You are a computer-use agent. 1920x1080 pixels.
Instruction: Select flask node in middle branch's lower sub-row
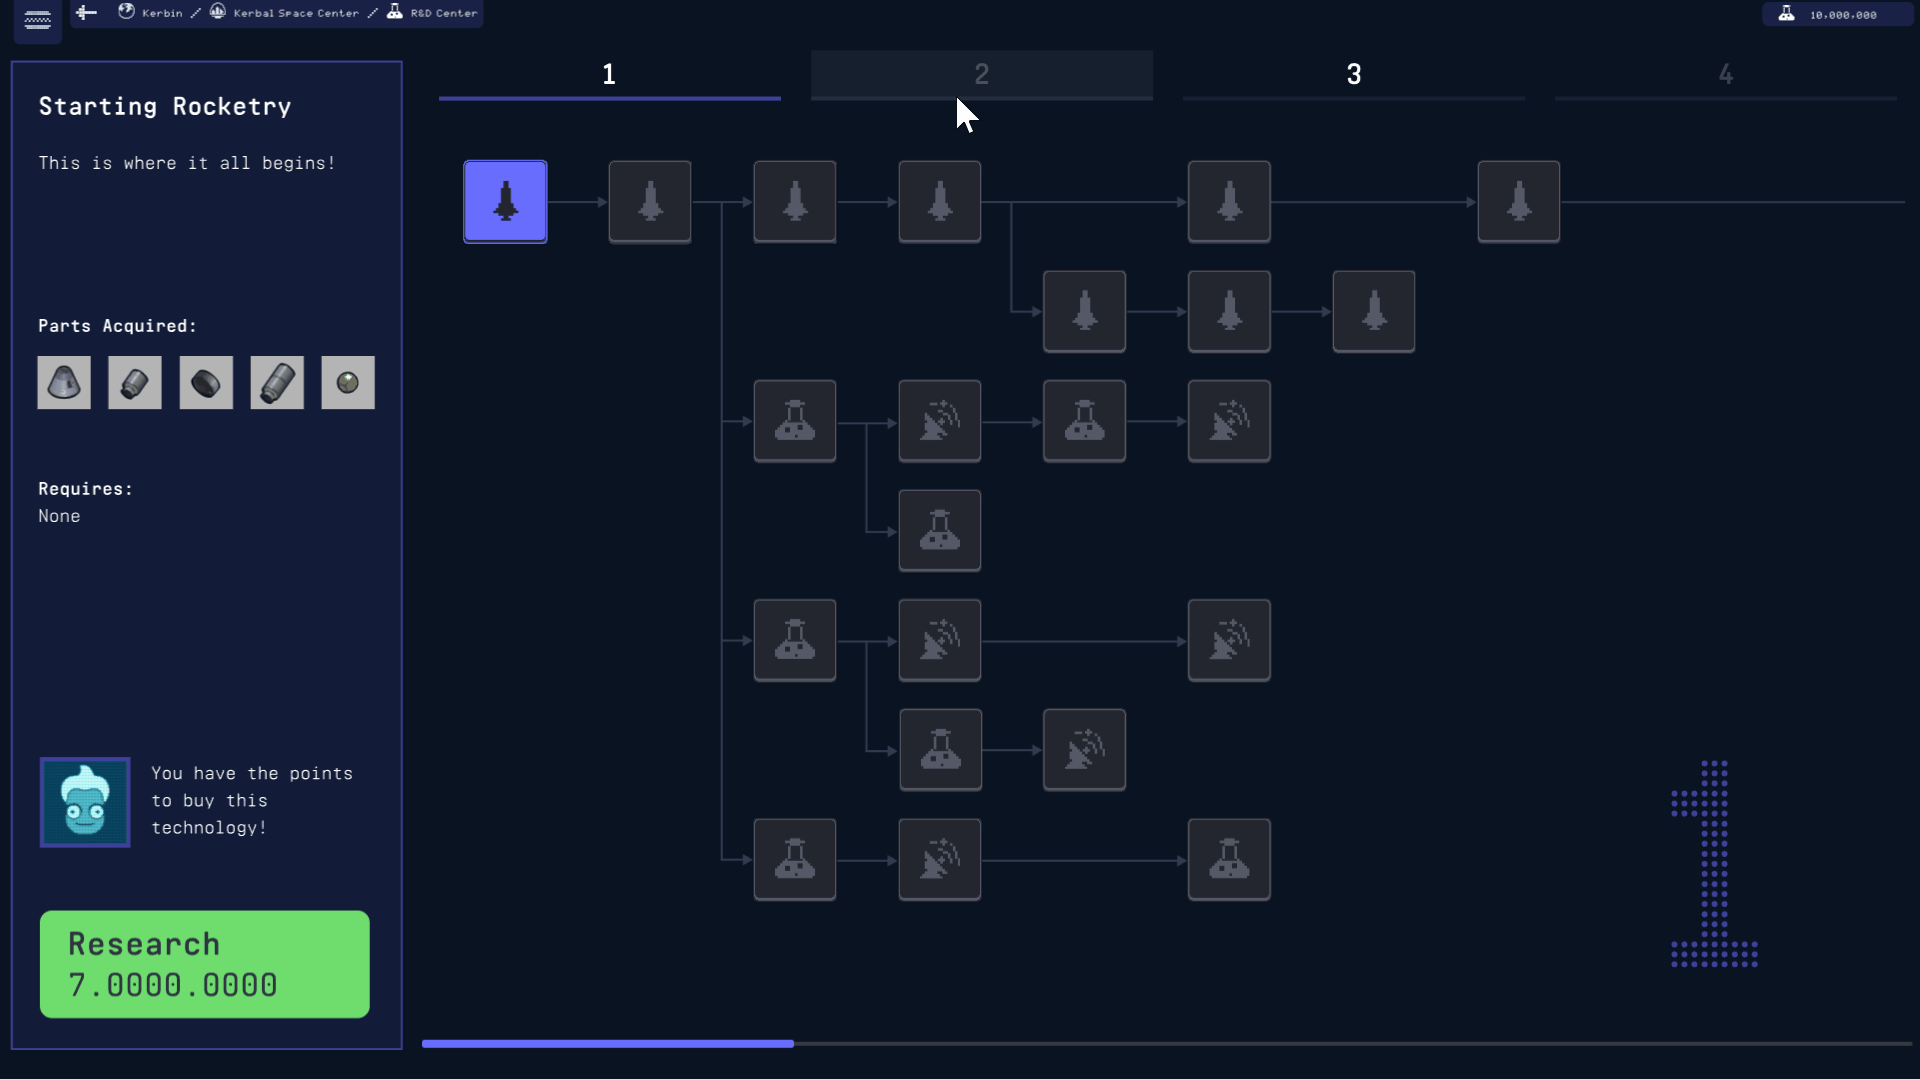coord(940,750)
